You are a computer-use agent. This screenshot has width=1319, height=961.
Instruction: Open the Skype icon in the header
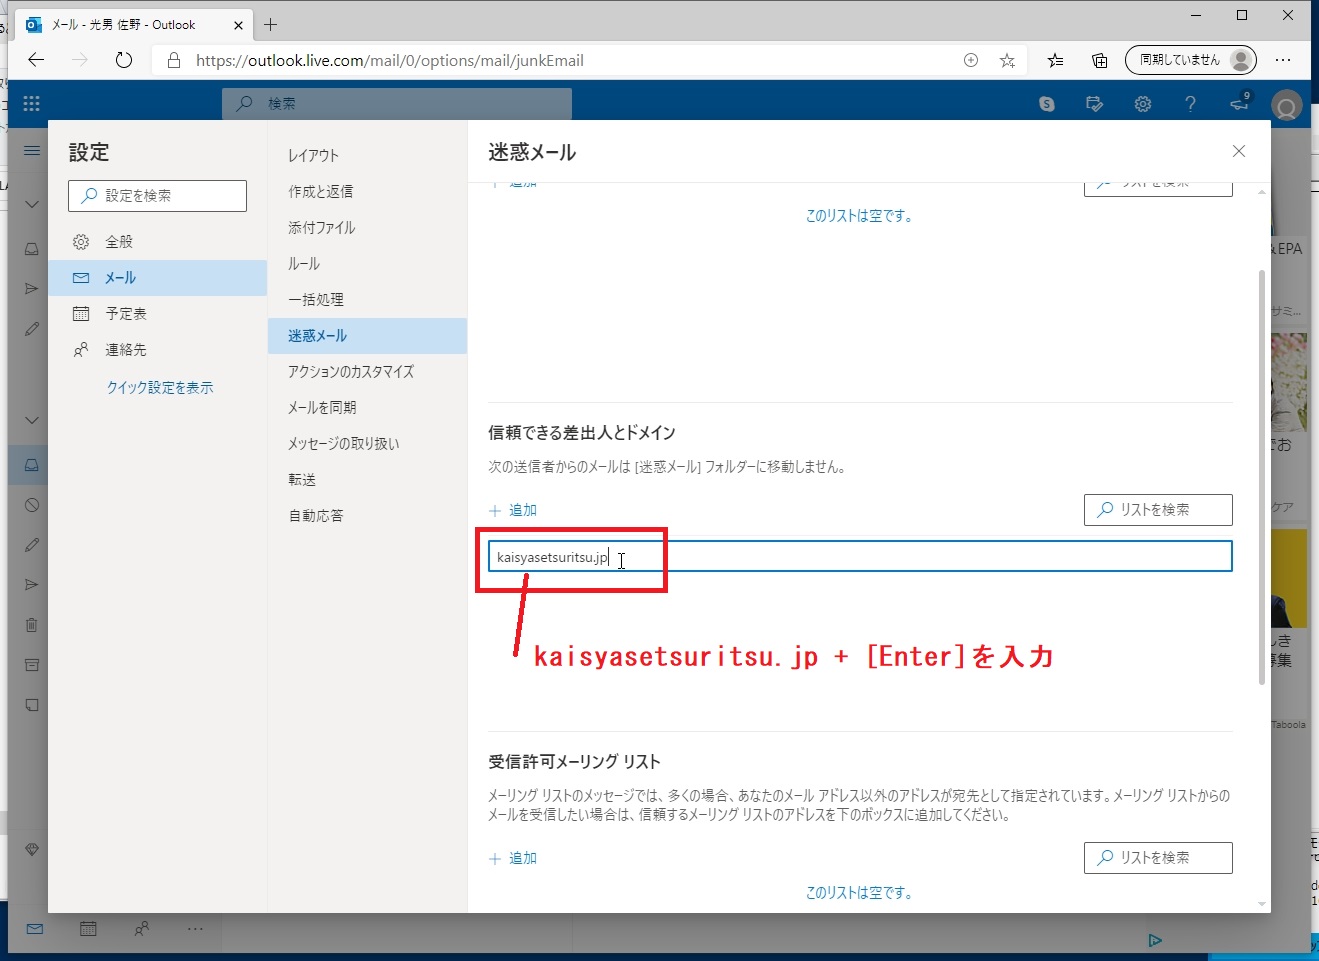(x=1046, y=103)
